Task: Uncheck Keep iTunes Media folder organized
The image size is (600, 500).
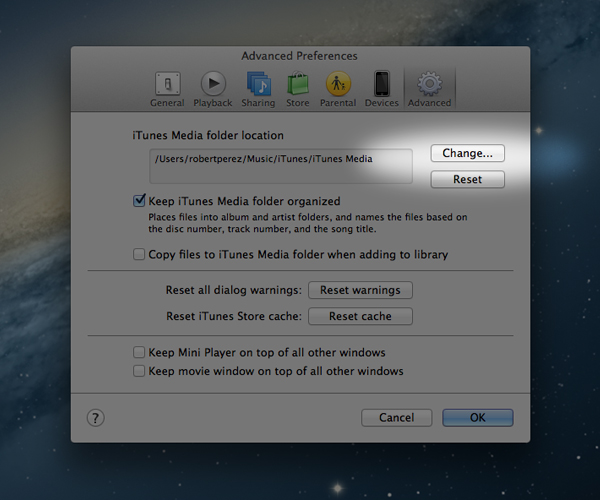Action: pyautogui.click(x=139, y=200)
